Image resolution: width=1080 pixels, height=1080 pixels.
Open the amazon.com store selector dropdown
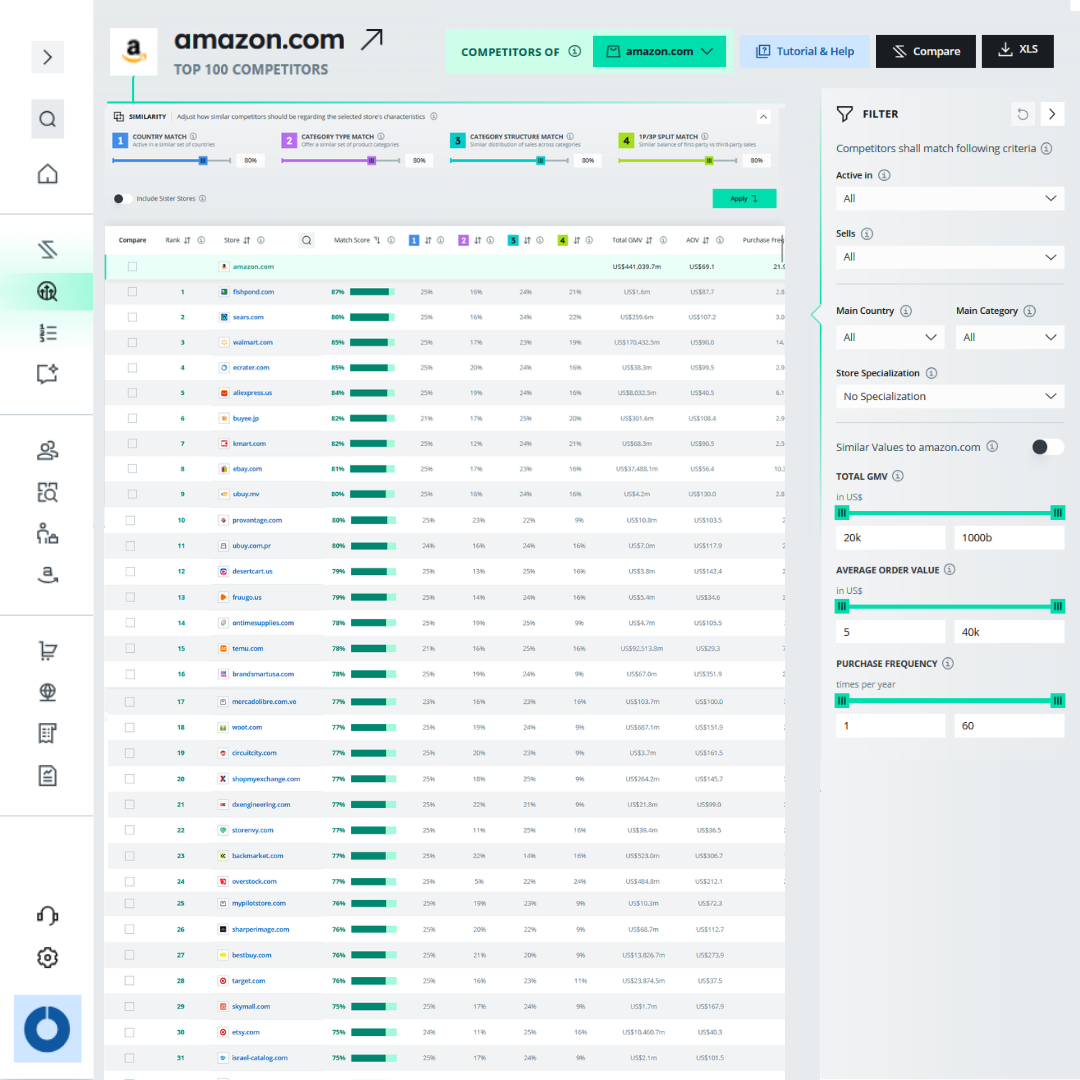coord(659,52)
